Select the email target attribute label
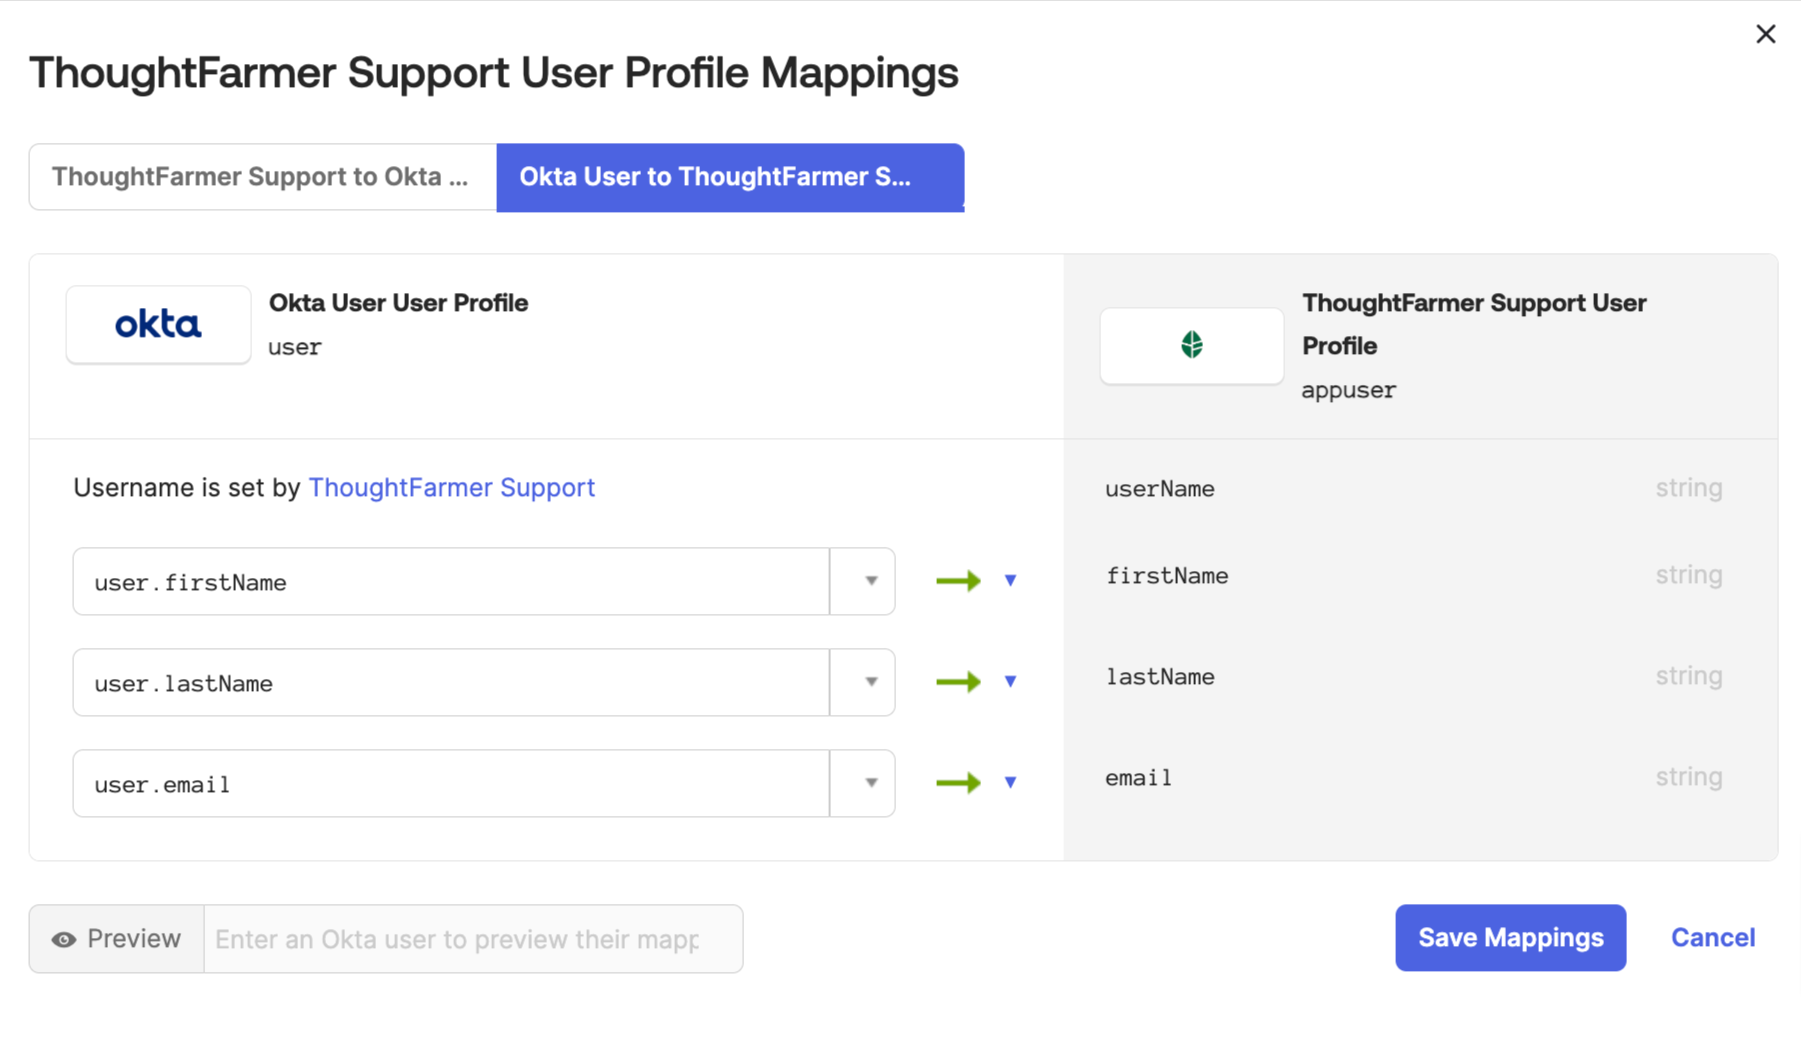The width and height of the screenshot is (1801, 1042). [x=1138, y=778]
